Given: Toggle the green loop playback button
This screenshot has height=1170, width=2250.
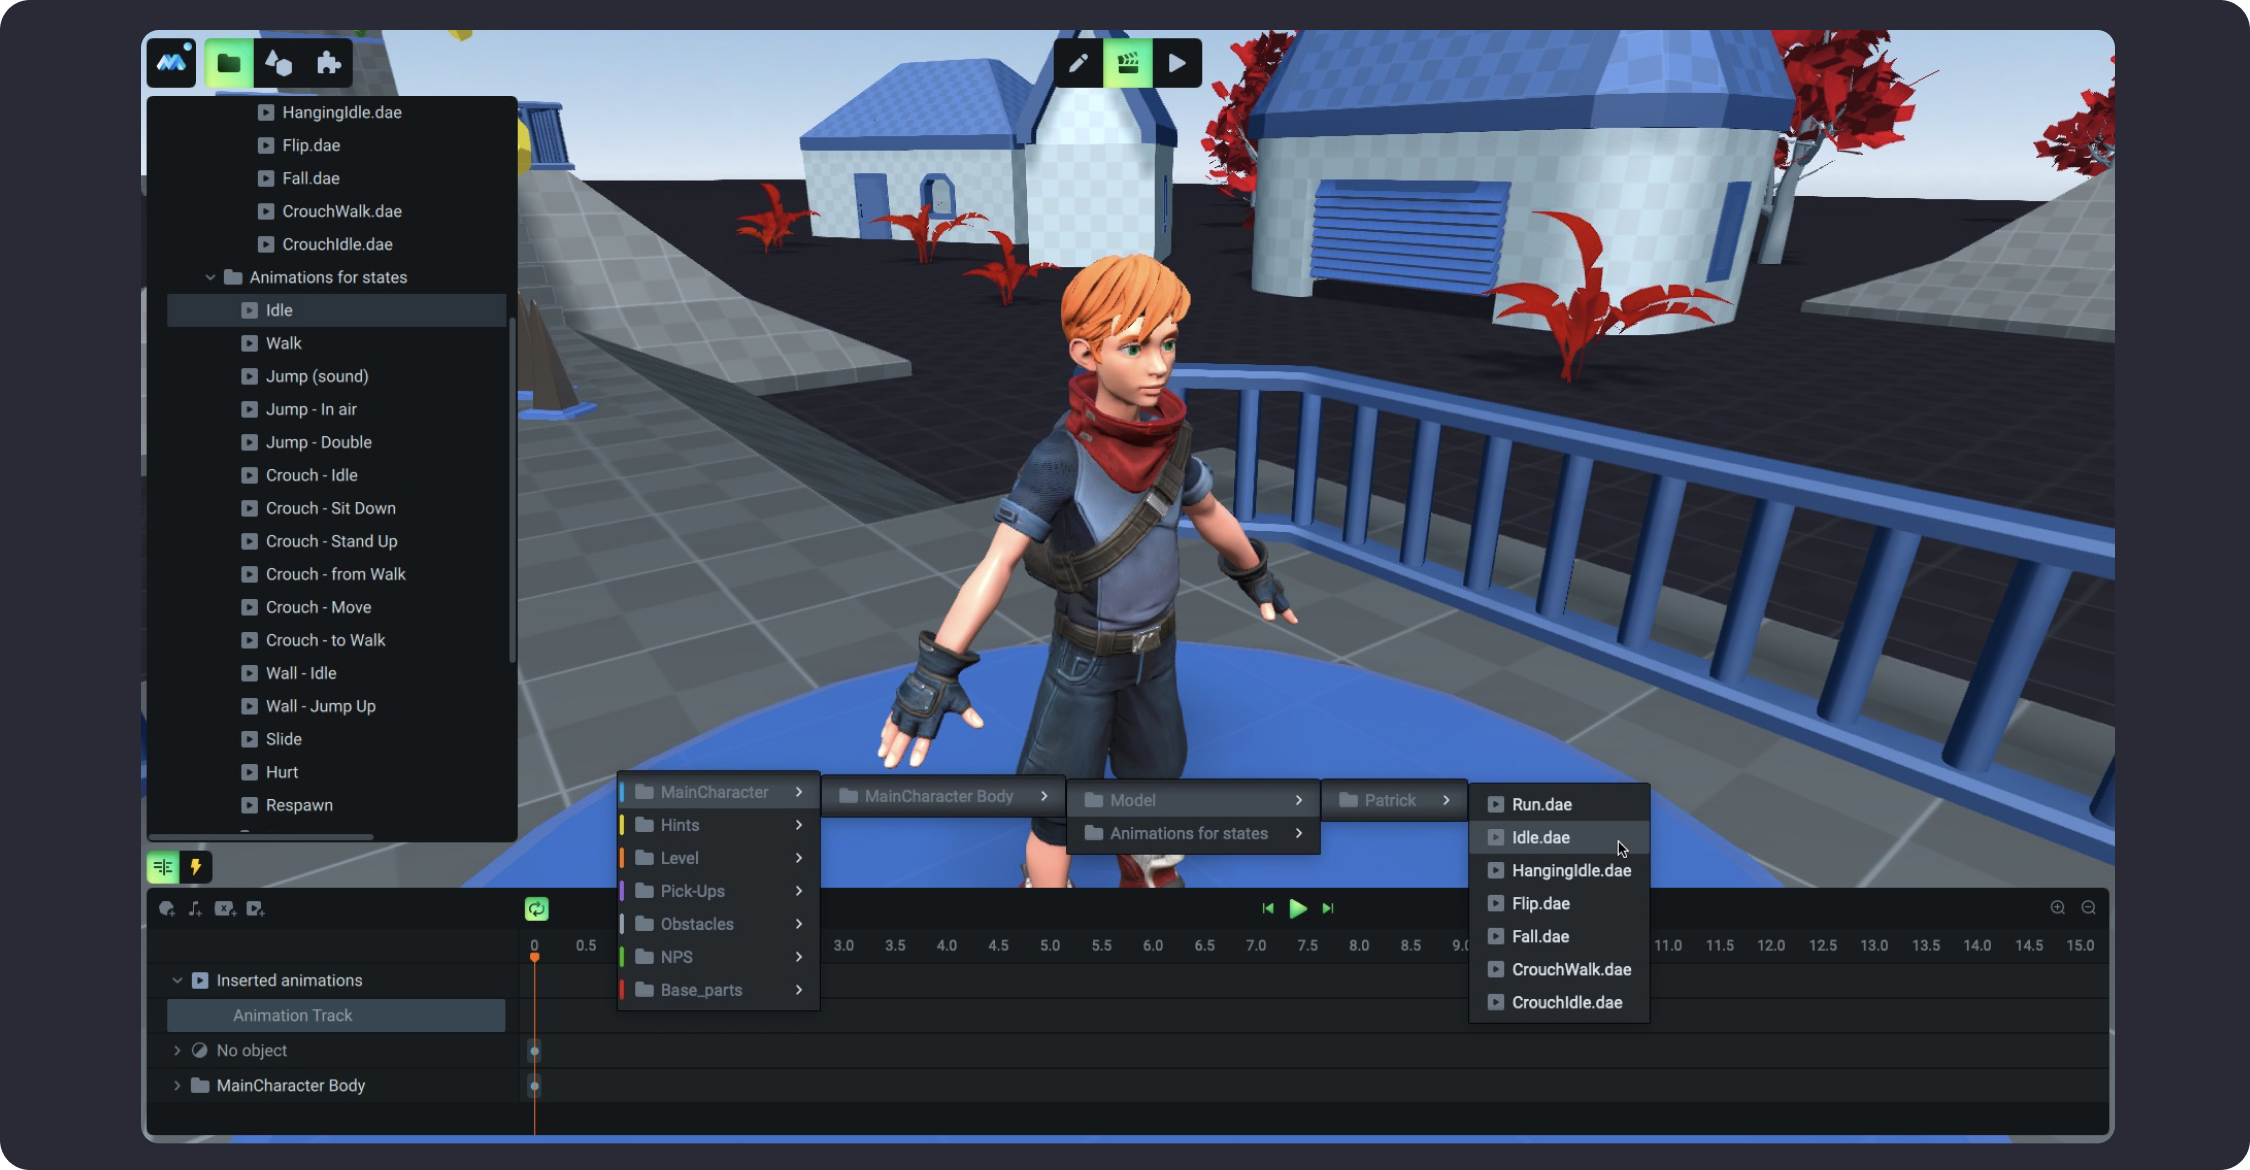Looking at the screenshot, I should coord(536,909).
